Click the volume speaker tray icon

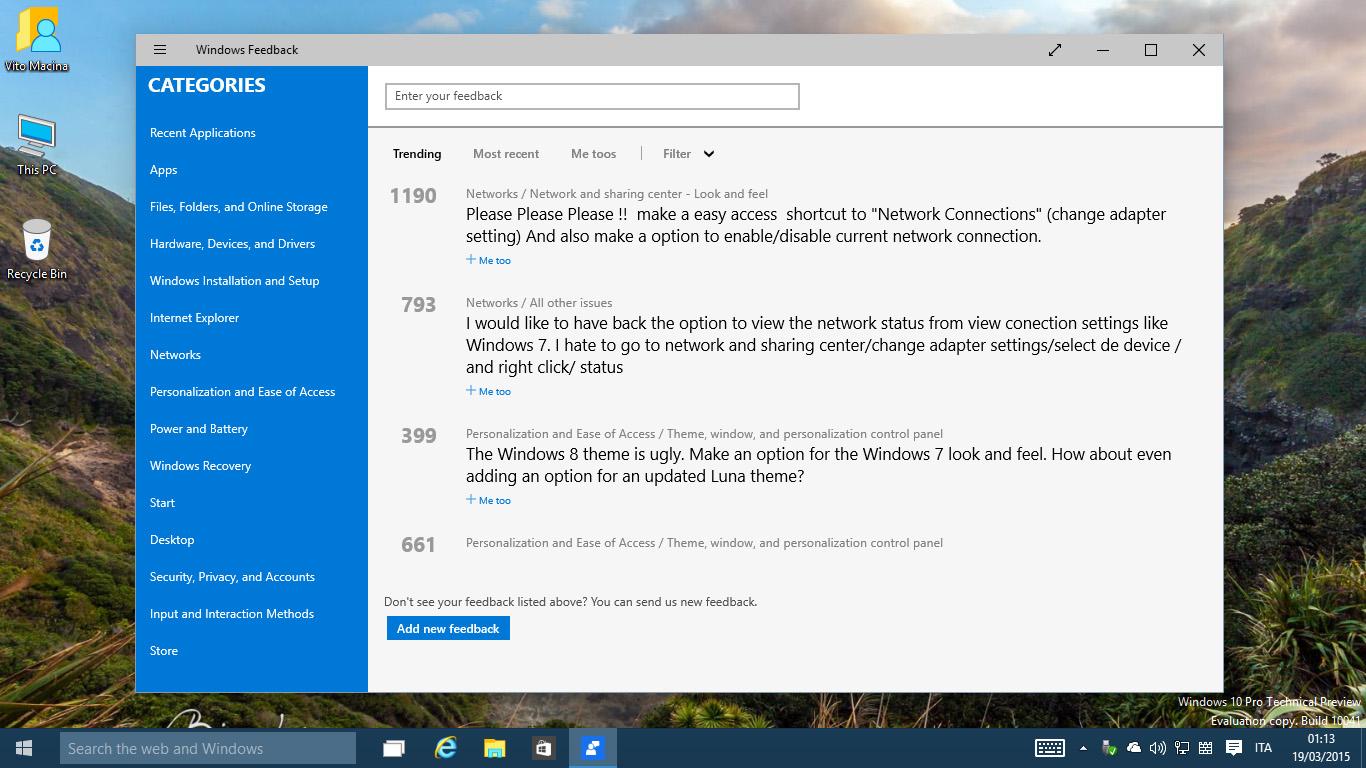click(1158, 748)
